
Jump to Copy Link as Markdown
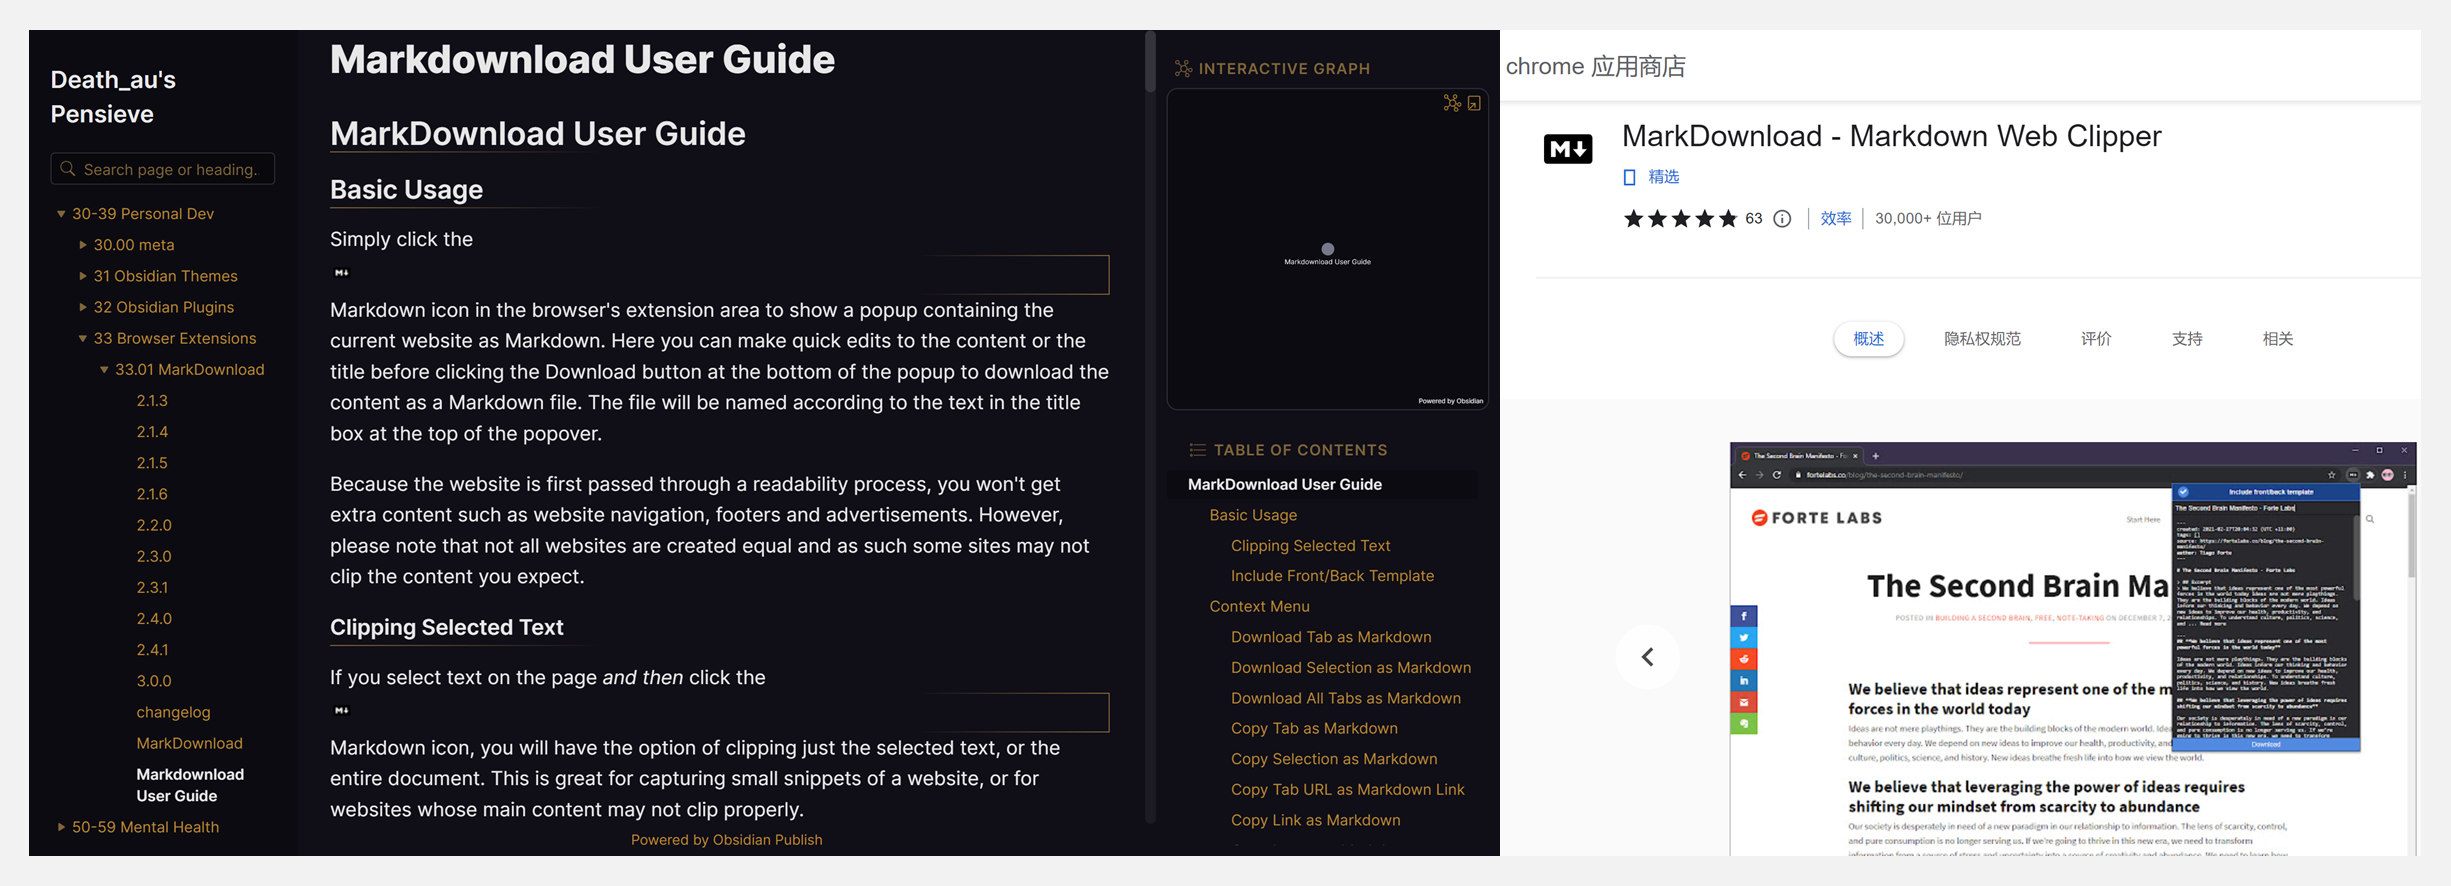tap(1315, 820)
